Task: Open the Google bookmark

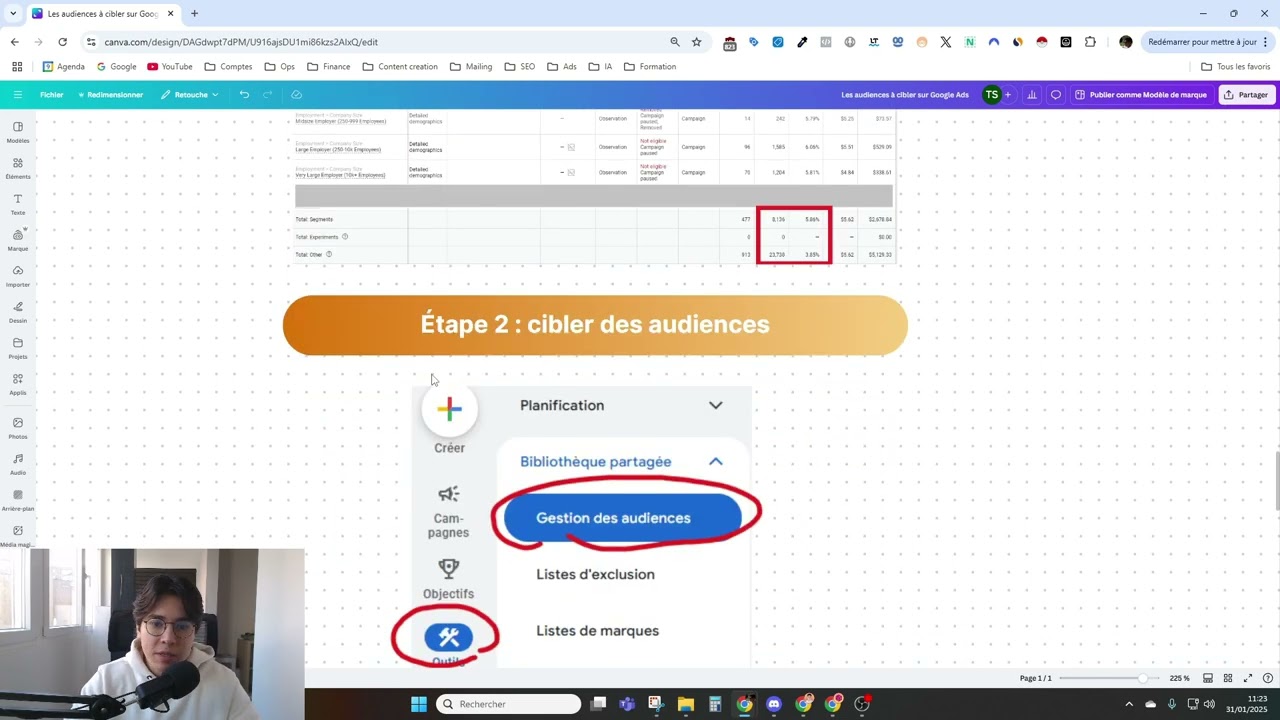Action: pos(116,67)
